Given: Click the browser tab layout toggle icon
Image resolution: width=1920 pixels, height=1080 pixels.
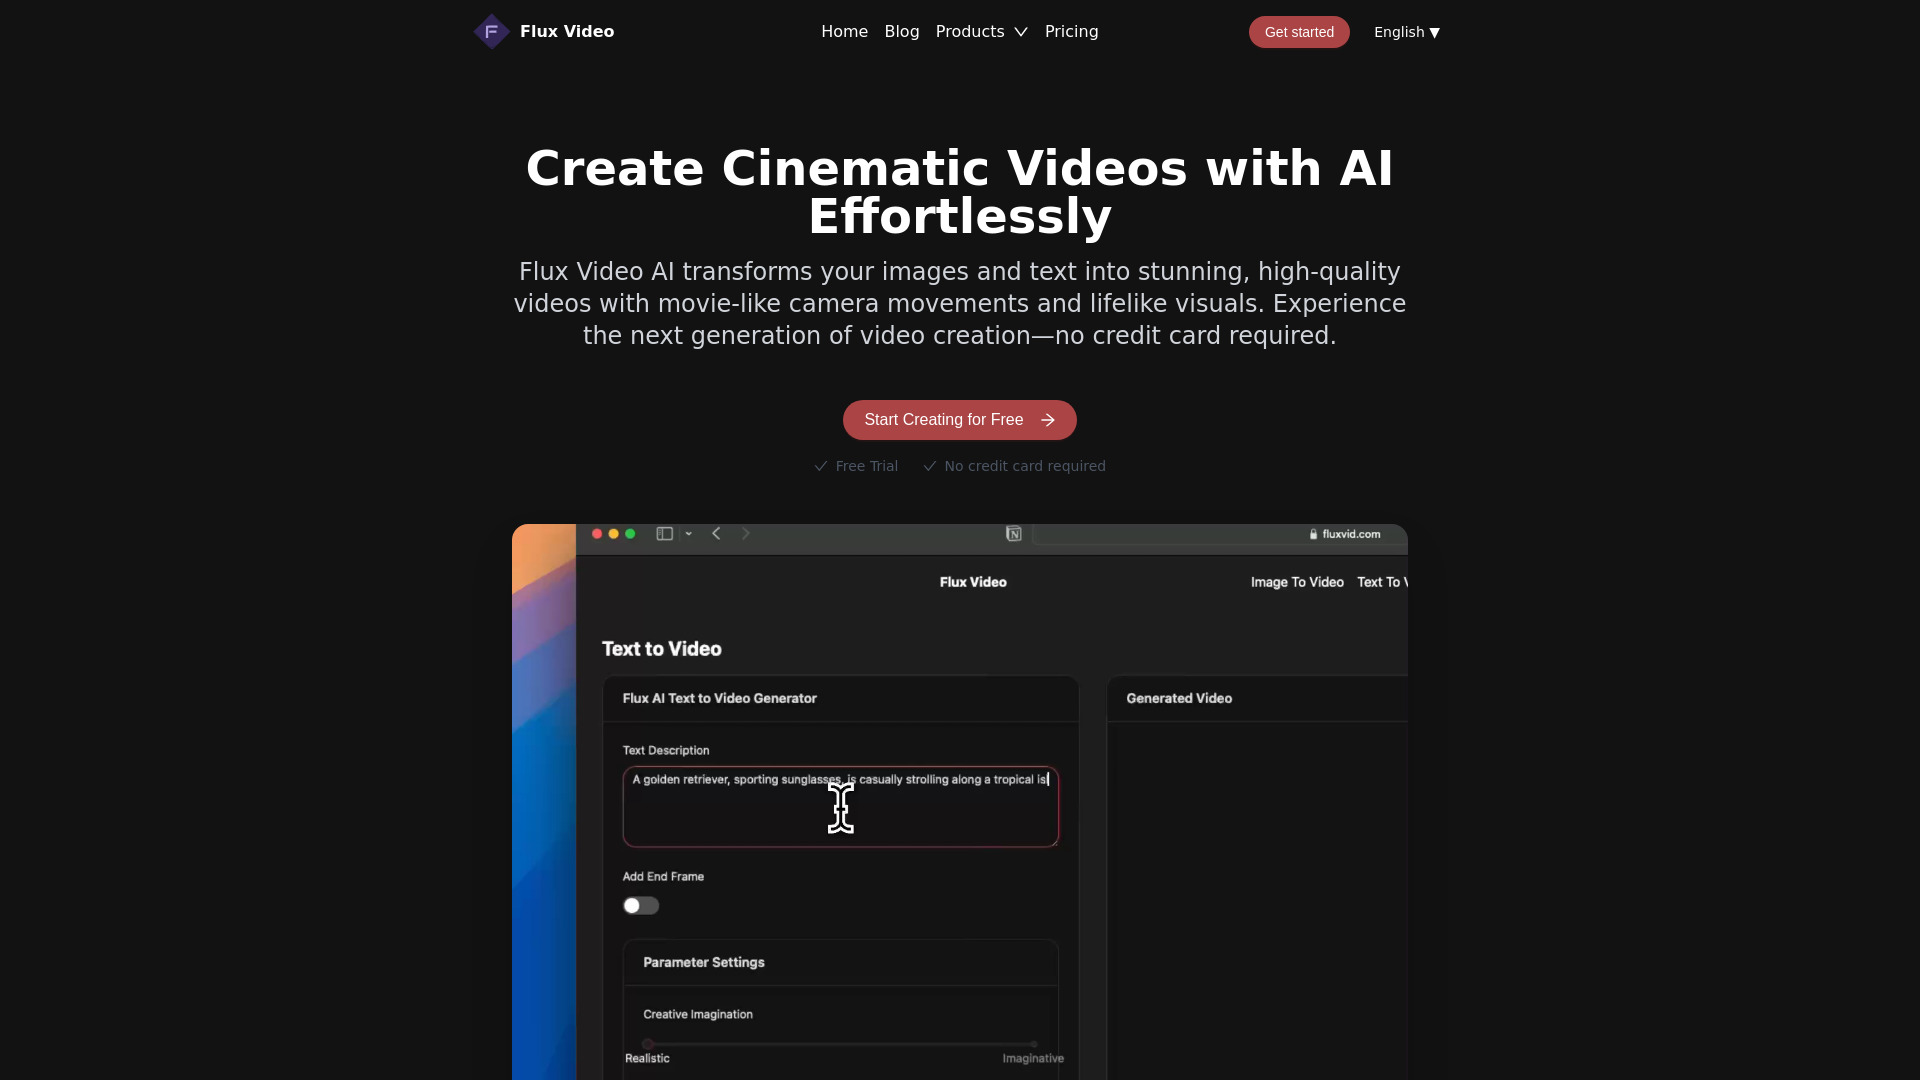Looking at the screenshot, I should click(666, 533).
